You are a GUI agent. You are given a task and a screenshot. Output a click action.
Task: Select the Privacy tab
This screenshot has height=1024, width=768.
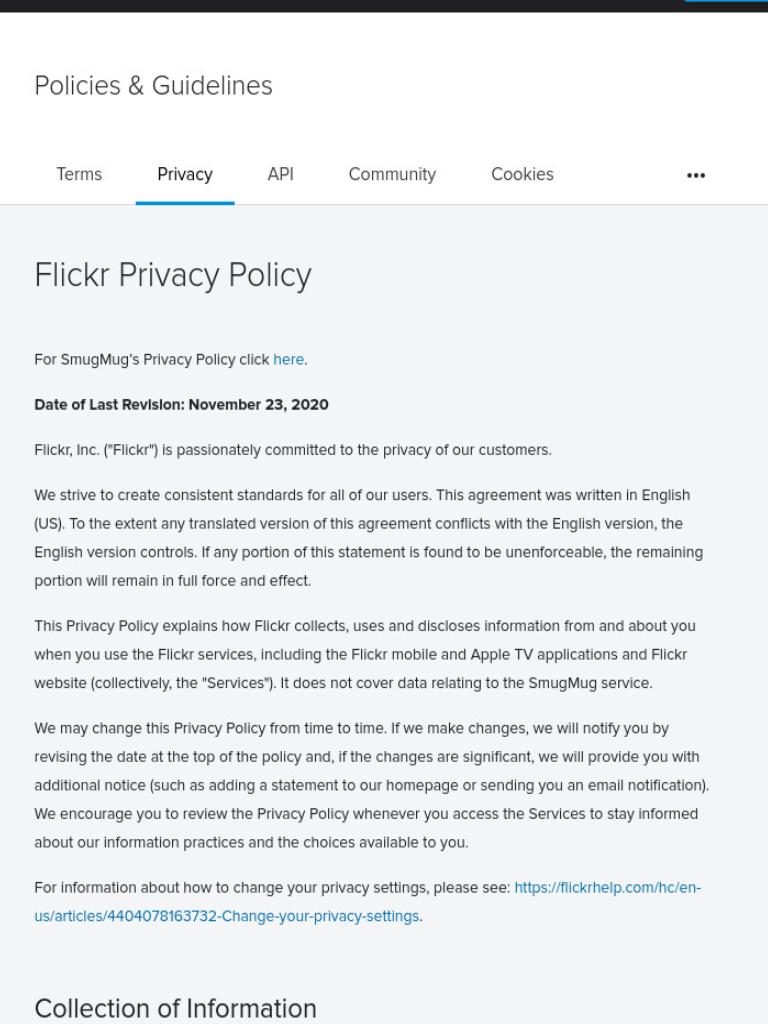[x=185, y=174]
